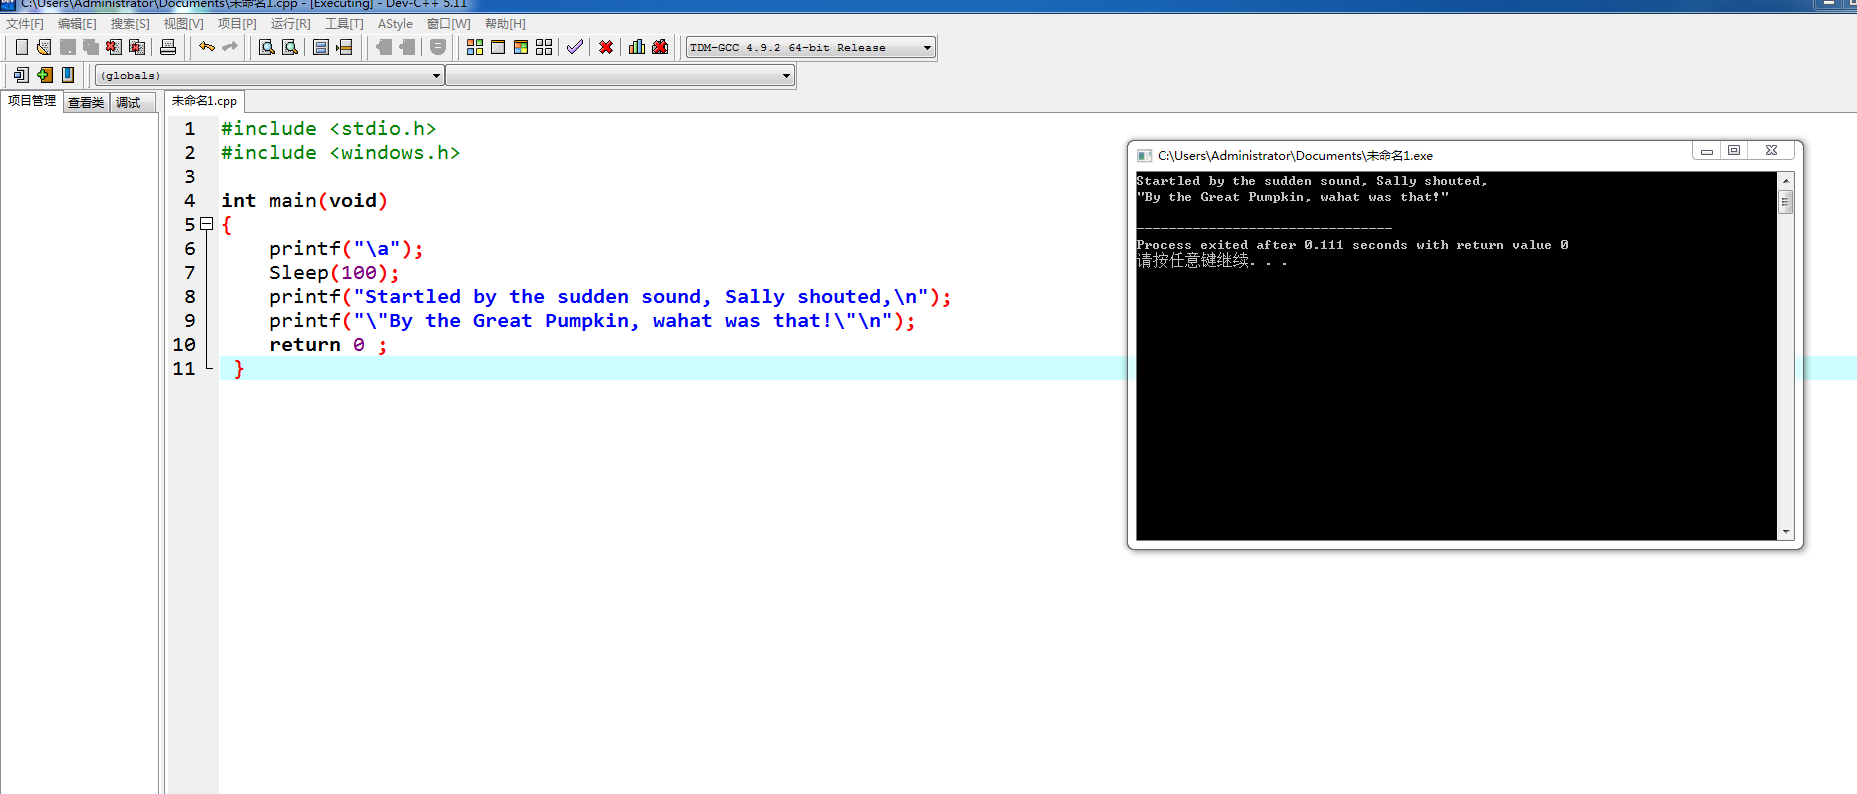This screenshot has width=1857, height=794.
Task: Stop execution with the red X icon
Action: coord(606,47)
